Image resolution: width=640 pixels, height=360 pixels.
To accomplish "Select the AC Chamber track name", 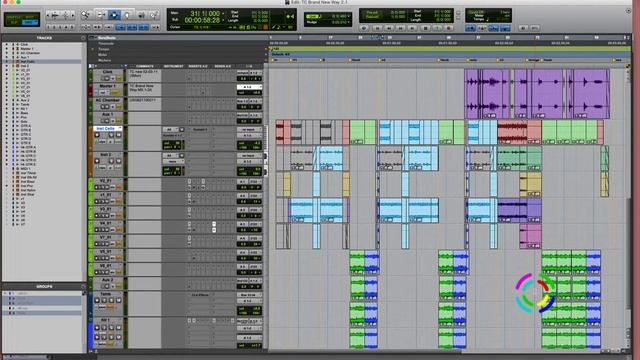I will (x=108, y=100).
